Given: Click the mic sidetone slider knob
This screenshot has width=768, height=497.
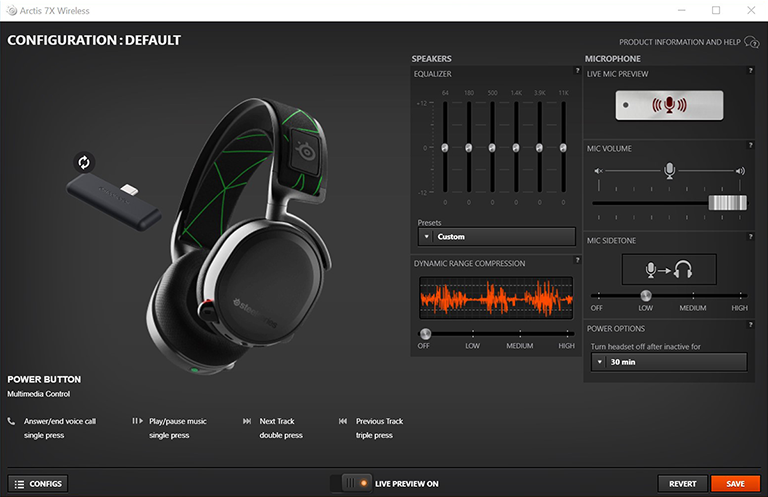Looking at the screenshot, I should point(646,295).
